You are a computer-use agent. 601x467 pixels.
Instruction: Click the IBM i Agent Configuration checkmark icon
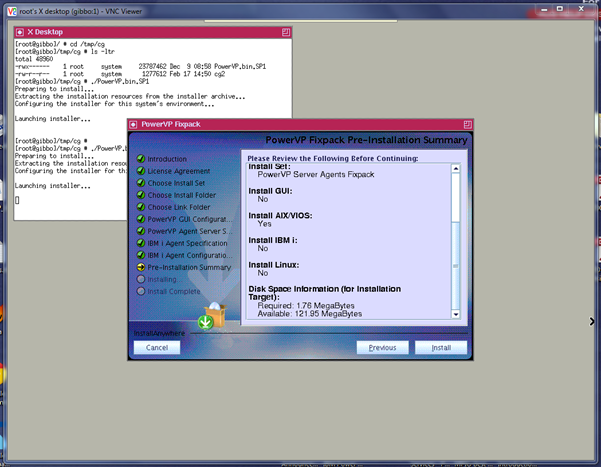pyautogui.click(x=141, y=255)
